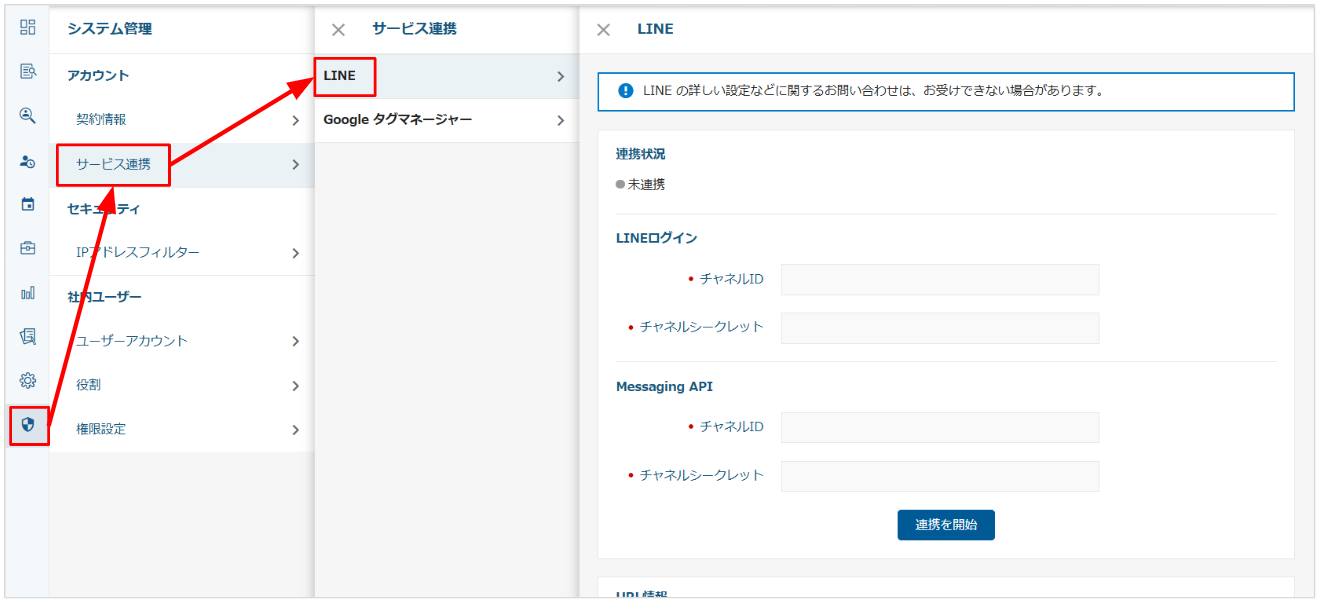Select the shield system admin icon
The width and height of the screenshot is (1322, 606).
pos(29,425)
